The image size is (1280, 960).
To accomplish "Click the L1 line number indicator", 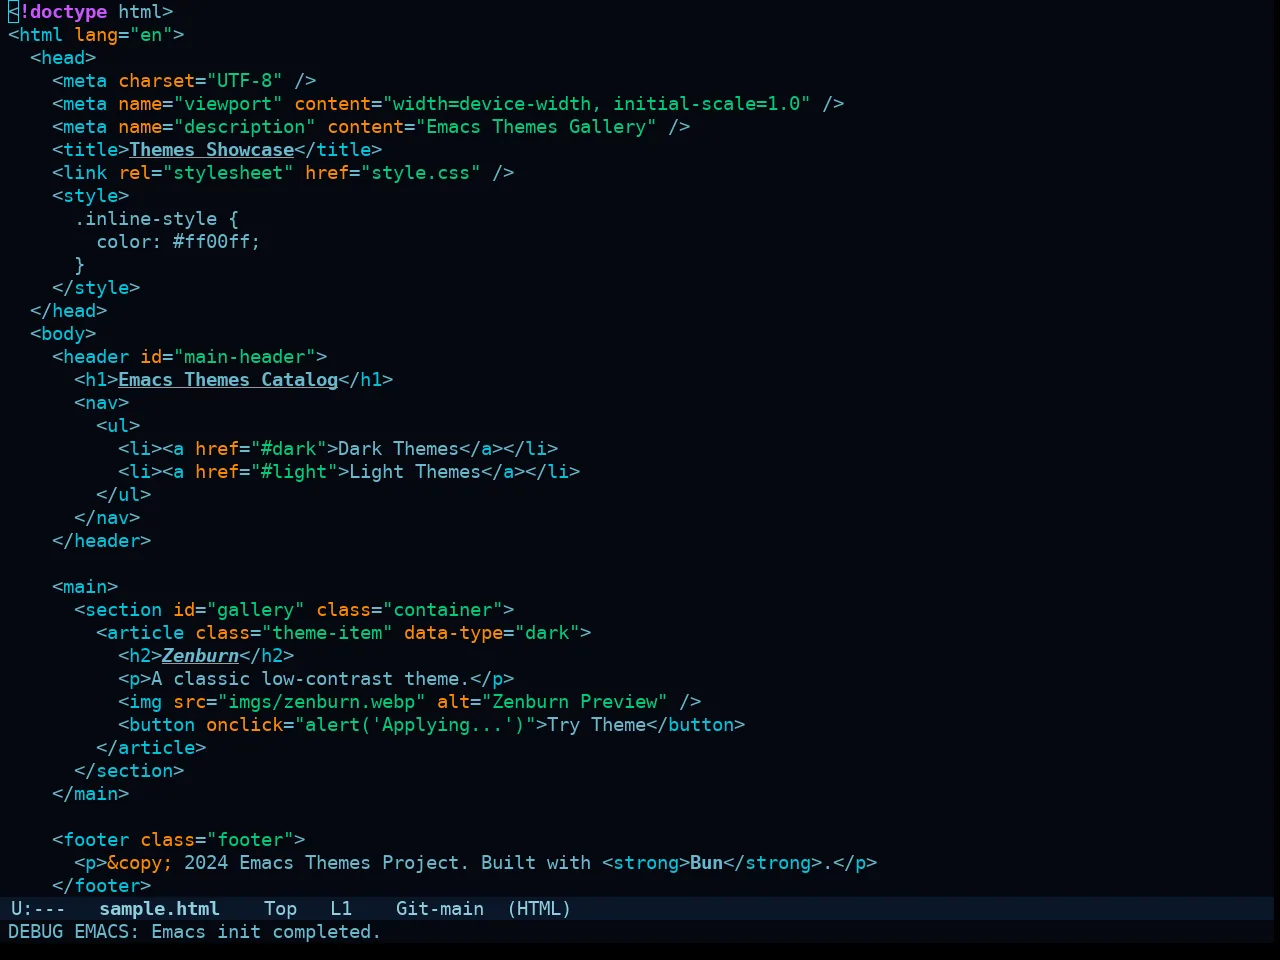I will pyautogui.click(x=341, y=909).
